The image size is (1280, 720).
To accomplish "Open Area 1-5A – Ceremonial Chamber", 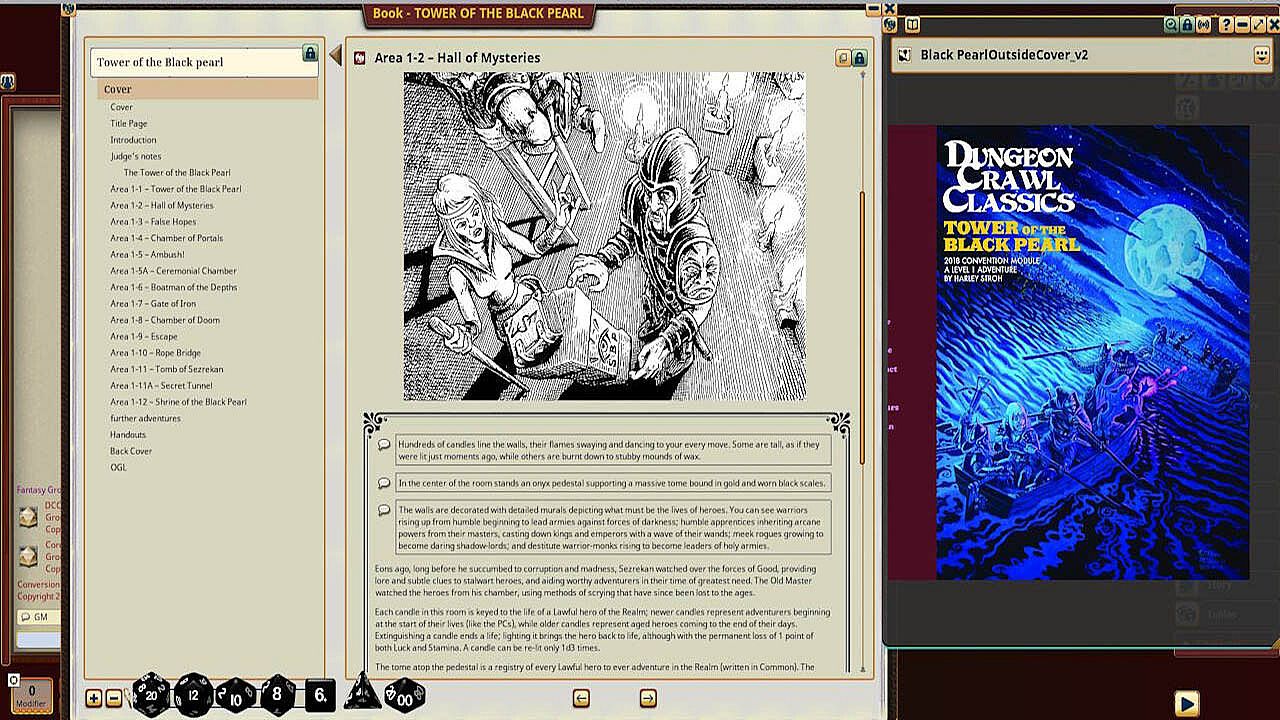I will [x=173, y=271].
